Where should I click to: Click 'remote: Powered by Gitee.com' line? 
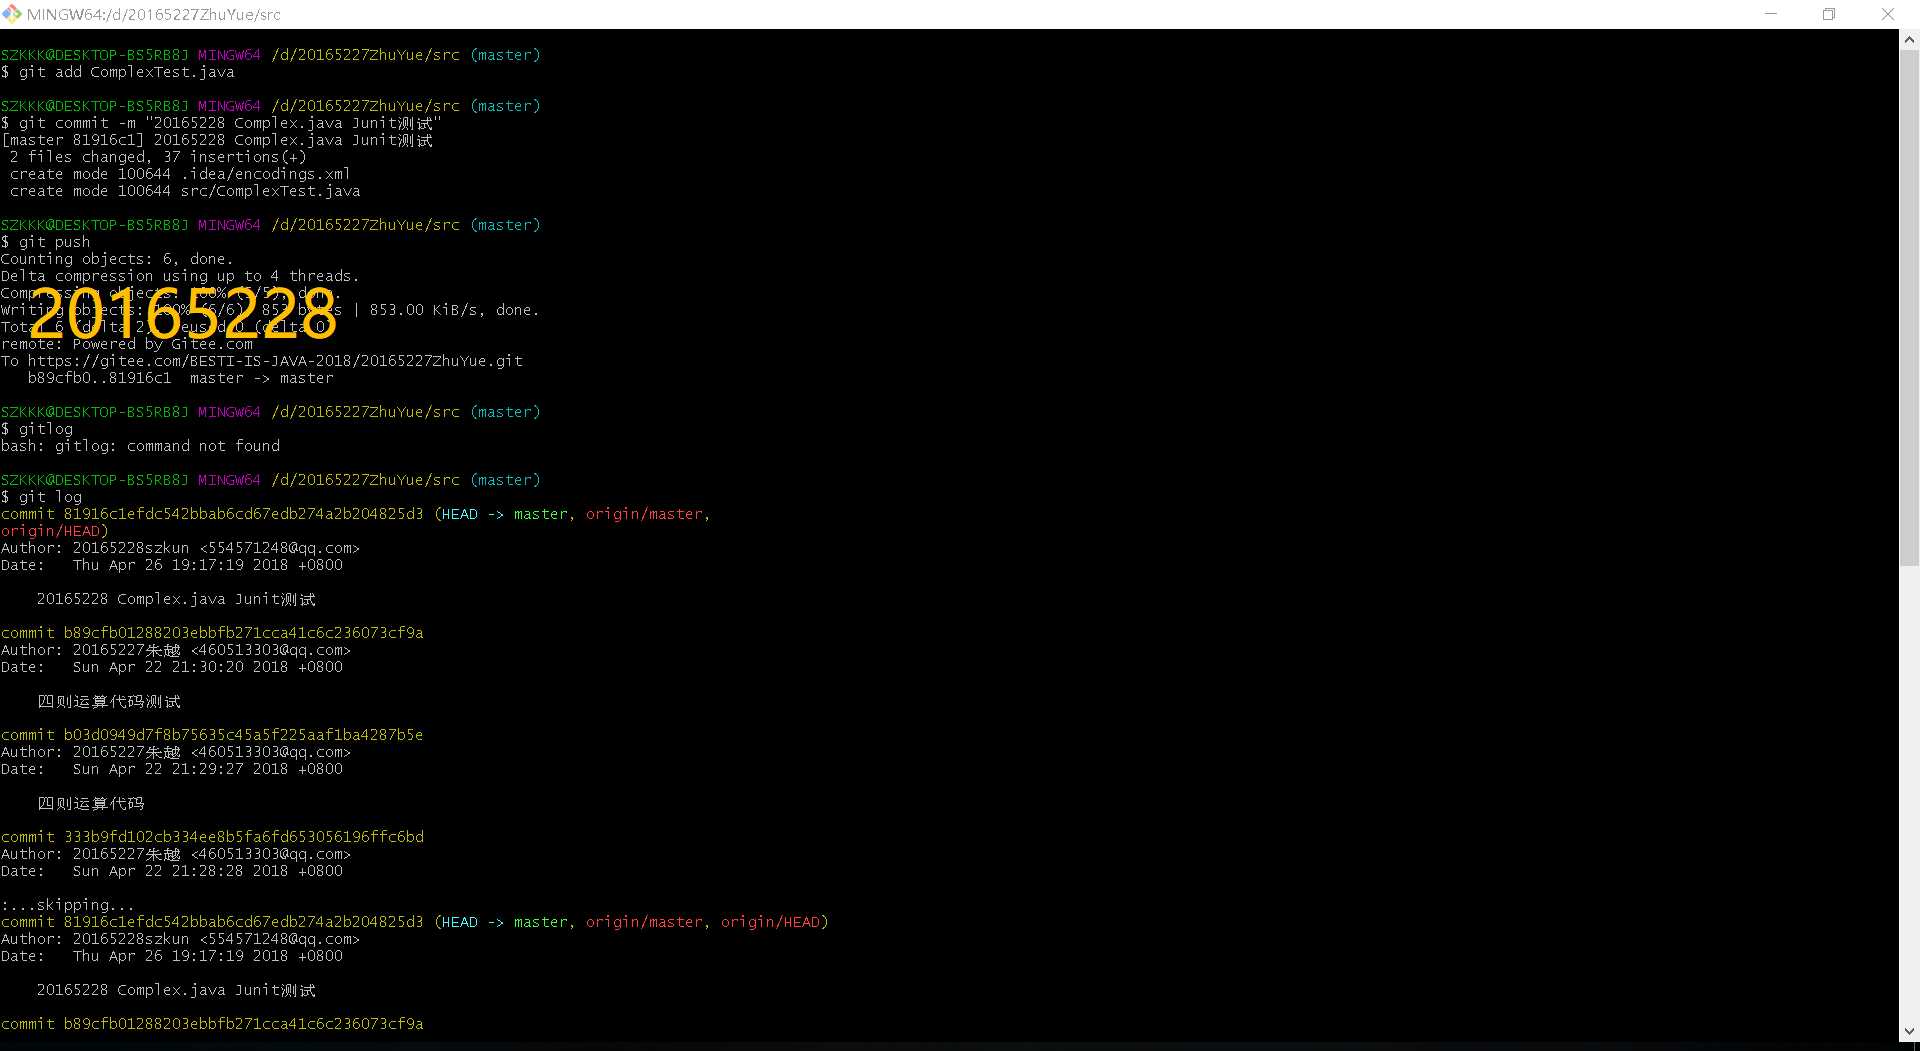(127, 344)
